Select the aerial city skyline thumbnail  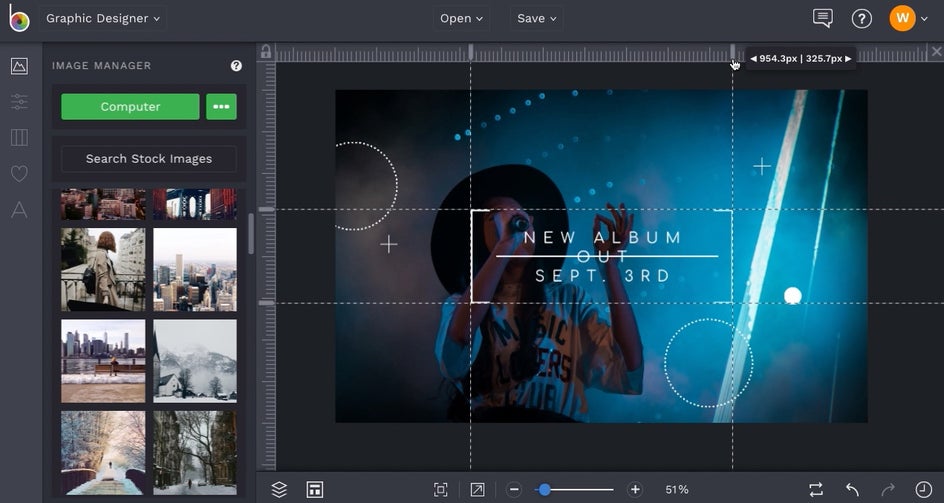pos(195,269)
